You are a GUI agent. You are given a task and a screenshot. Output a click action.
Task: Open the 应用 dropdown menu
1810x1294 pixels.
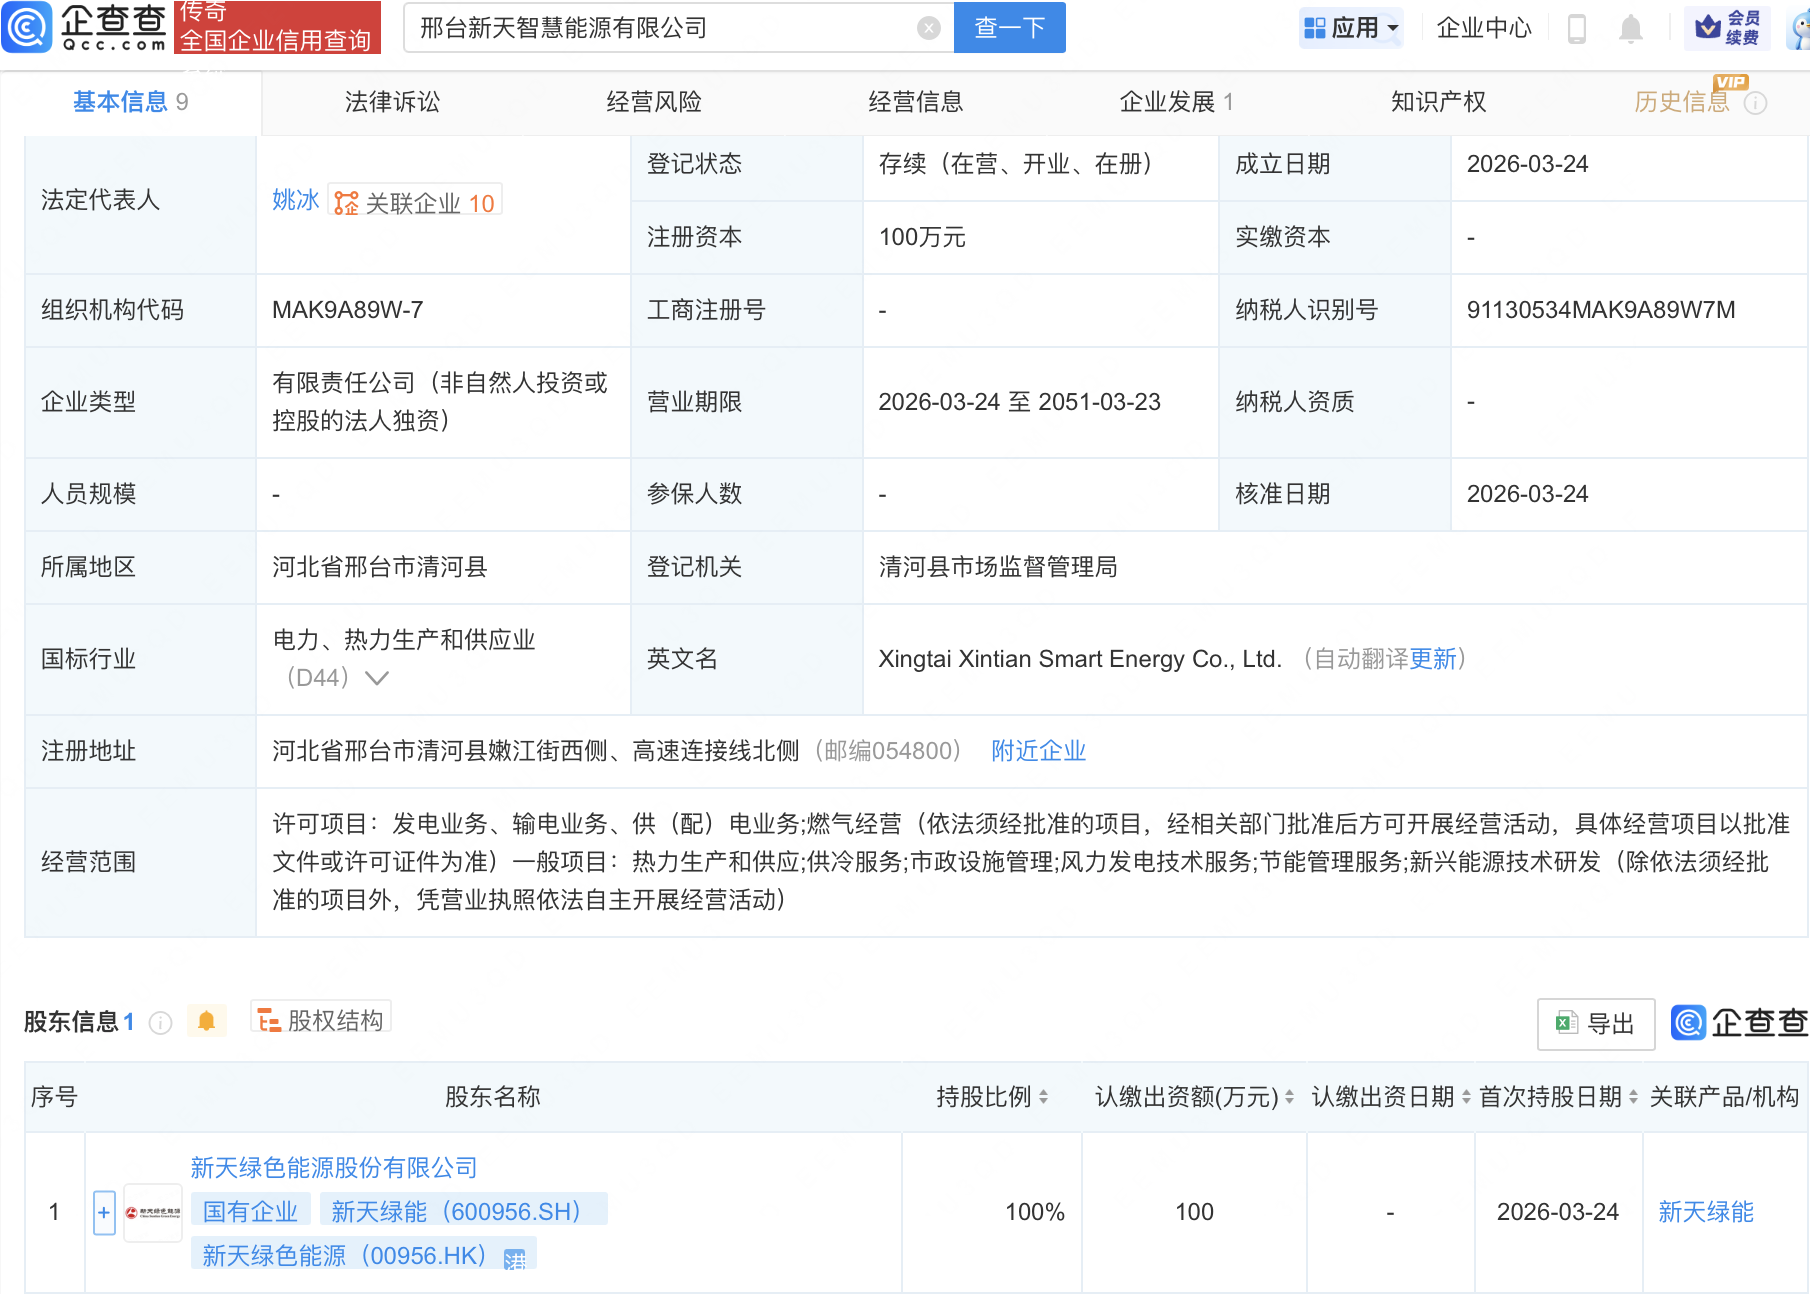tap(1351, 28)
